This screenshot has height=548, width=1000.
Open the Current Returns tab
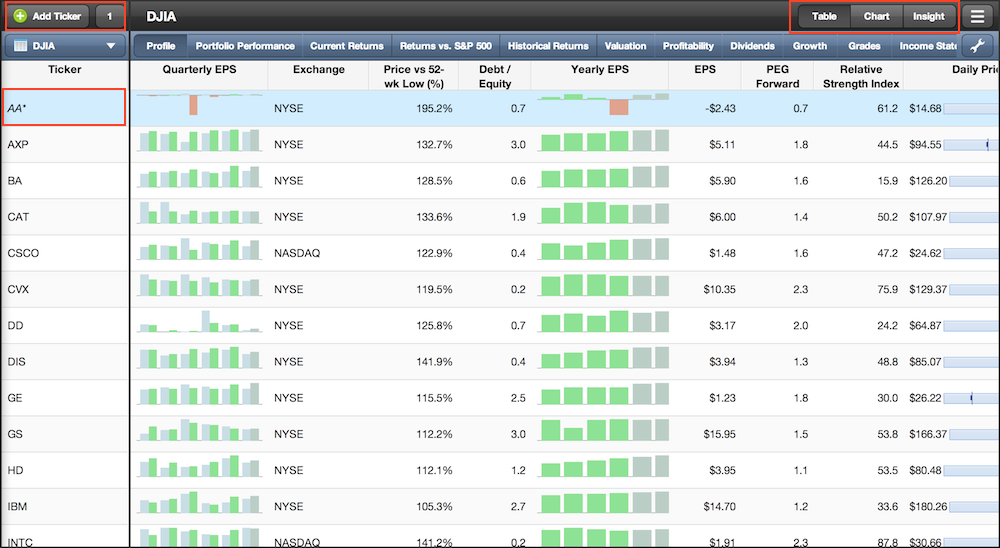click(347, 46)
